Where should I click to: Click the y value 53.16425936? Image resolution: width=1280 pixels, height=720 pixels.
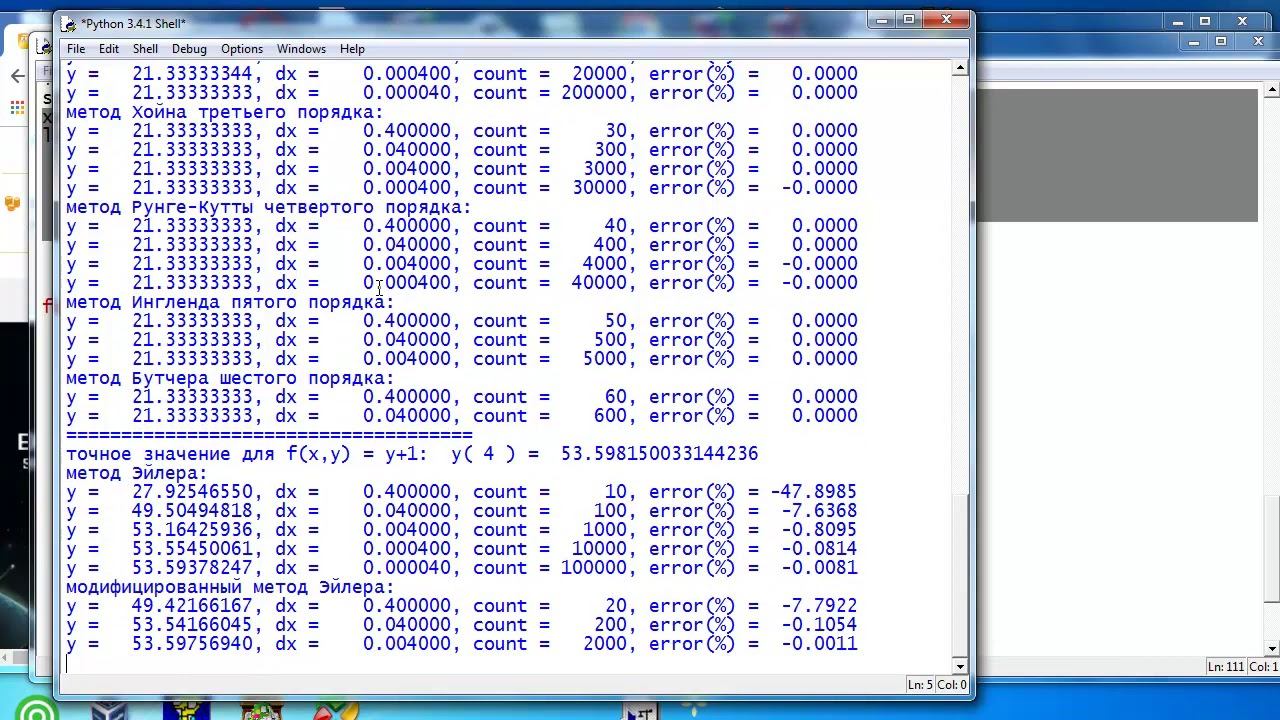[192, 530]
